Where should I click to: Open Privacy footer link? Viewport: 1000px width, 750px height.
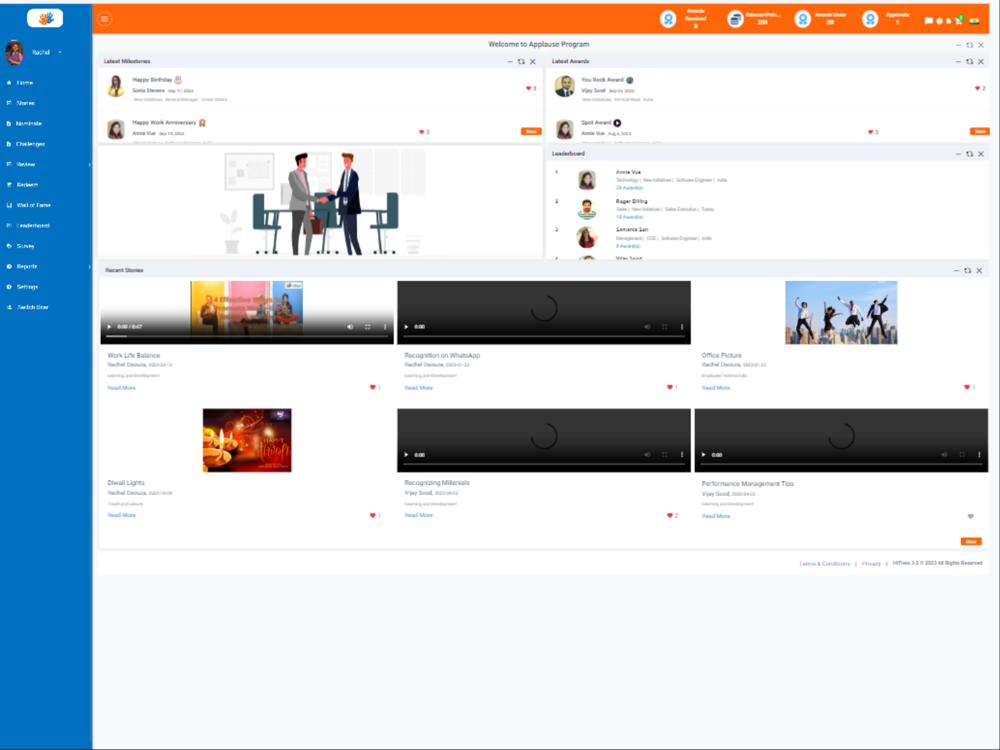click(871, 564)
